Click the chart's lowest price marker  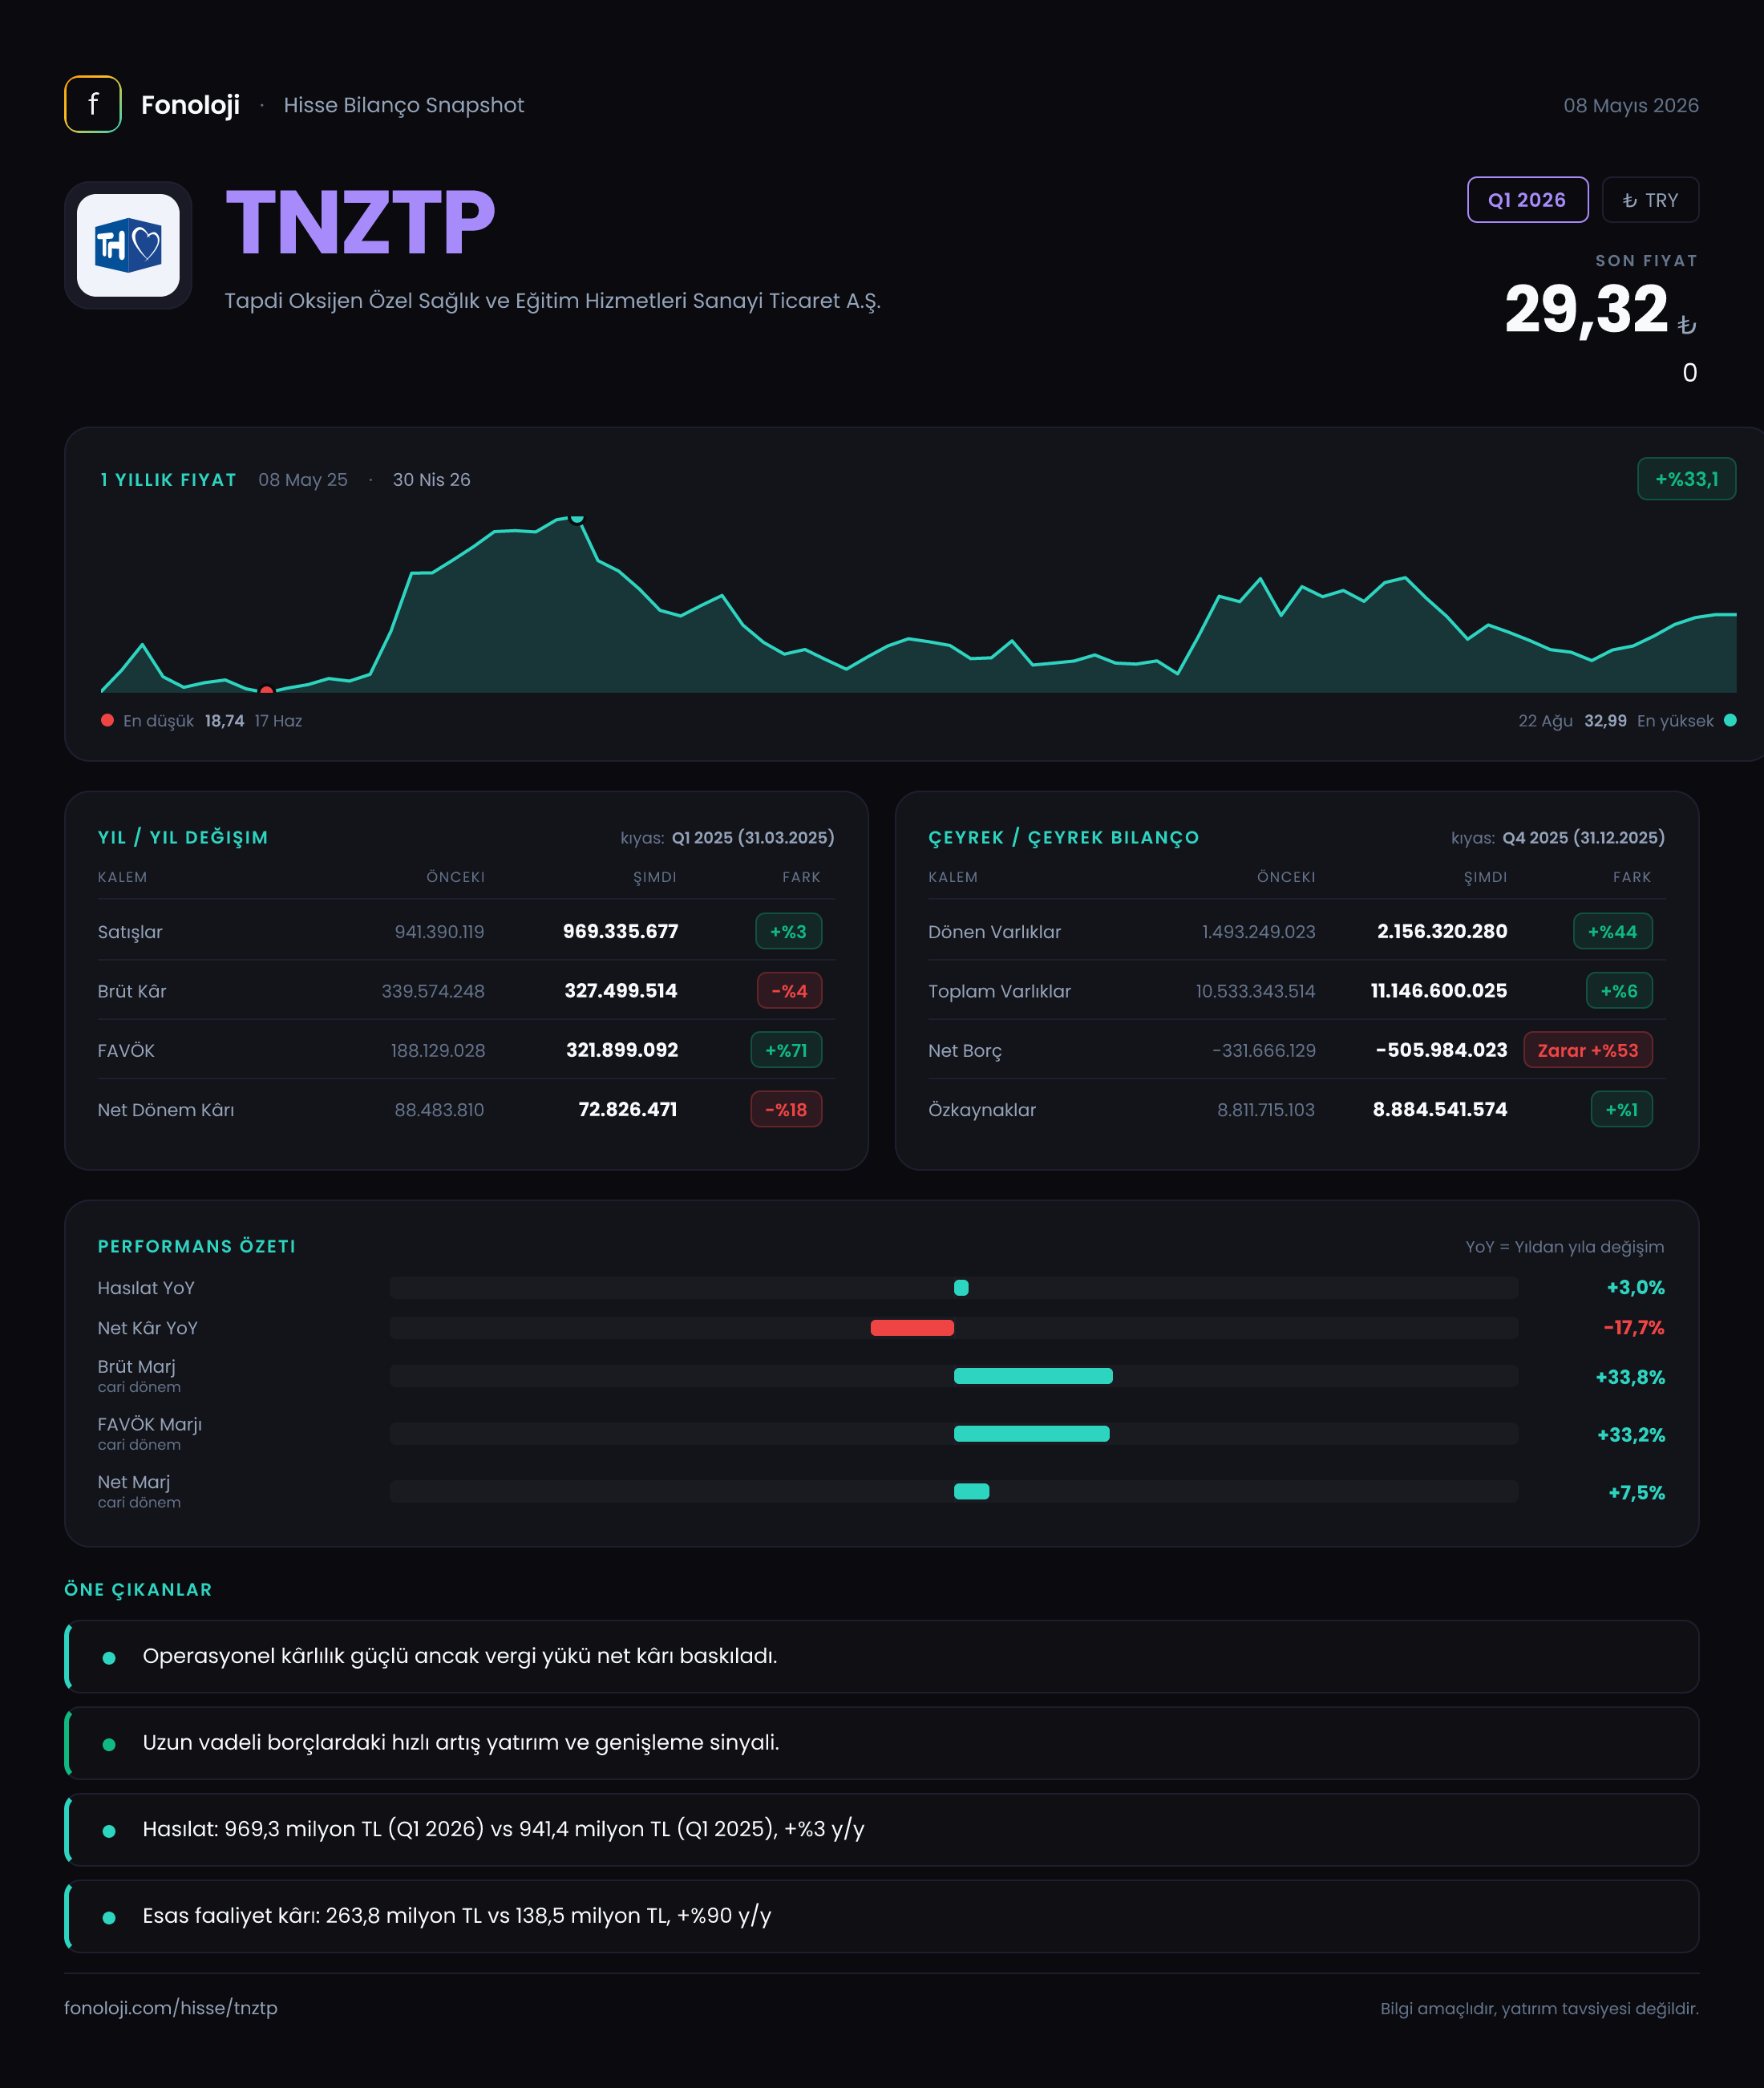[266, 690]
